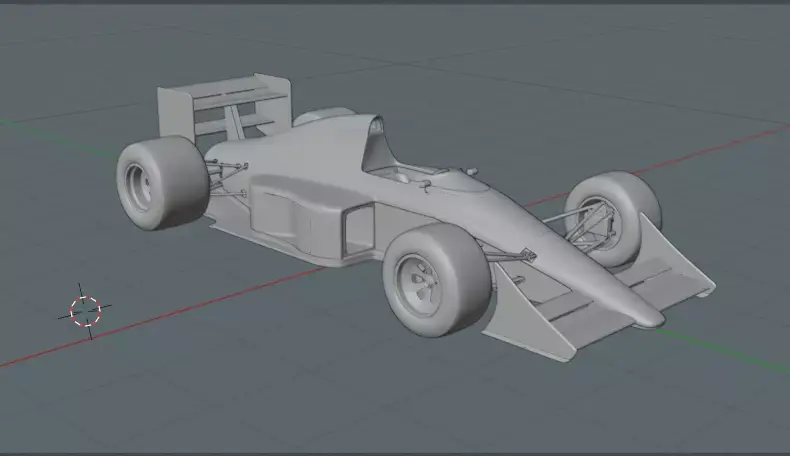The image size is (790, 456).
Task: Select the front tire nearest the camera
Action: click(436, 281)
